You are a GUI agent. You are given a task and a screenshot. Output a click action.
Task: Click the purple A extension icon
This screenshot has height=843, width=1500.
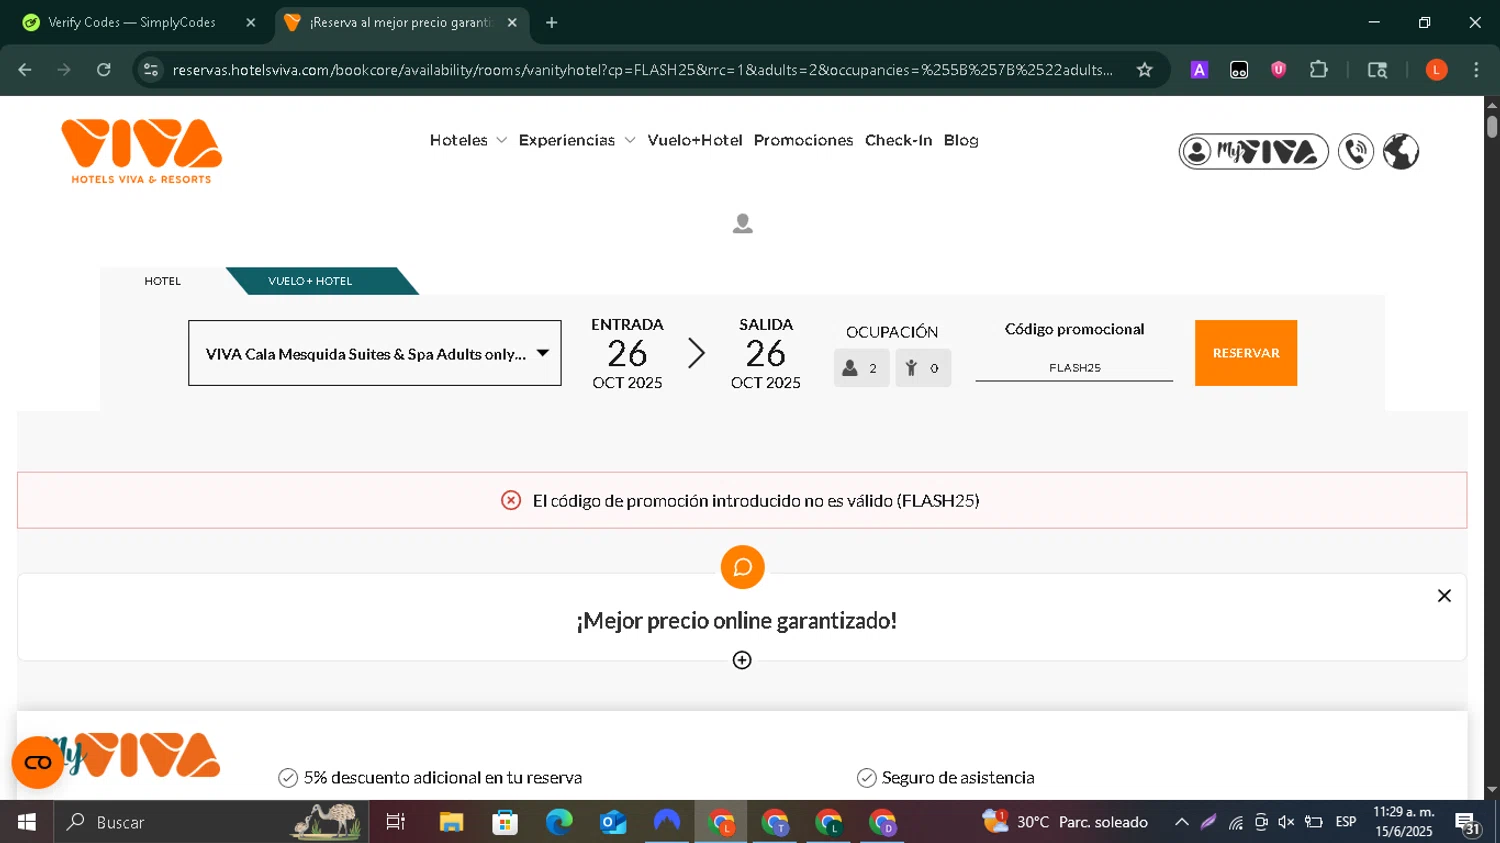coord(1199,70)
